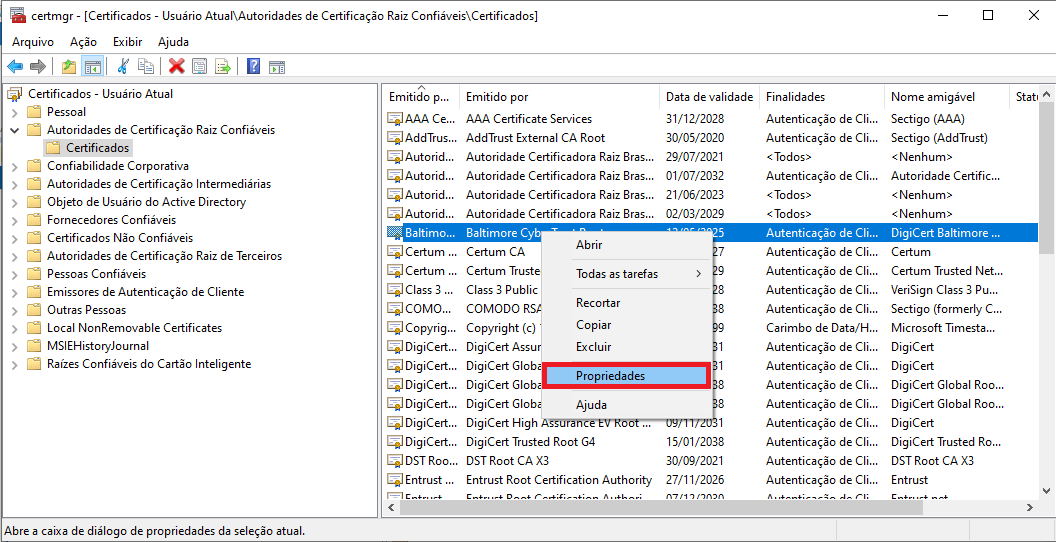Screen dimensions: 1056x542
Task: Click the red X Delete icon
Action: 176,67
